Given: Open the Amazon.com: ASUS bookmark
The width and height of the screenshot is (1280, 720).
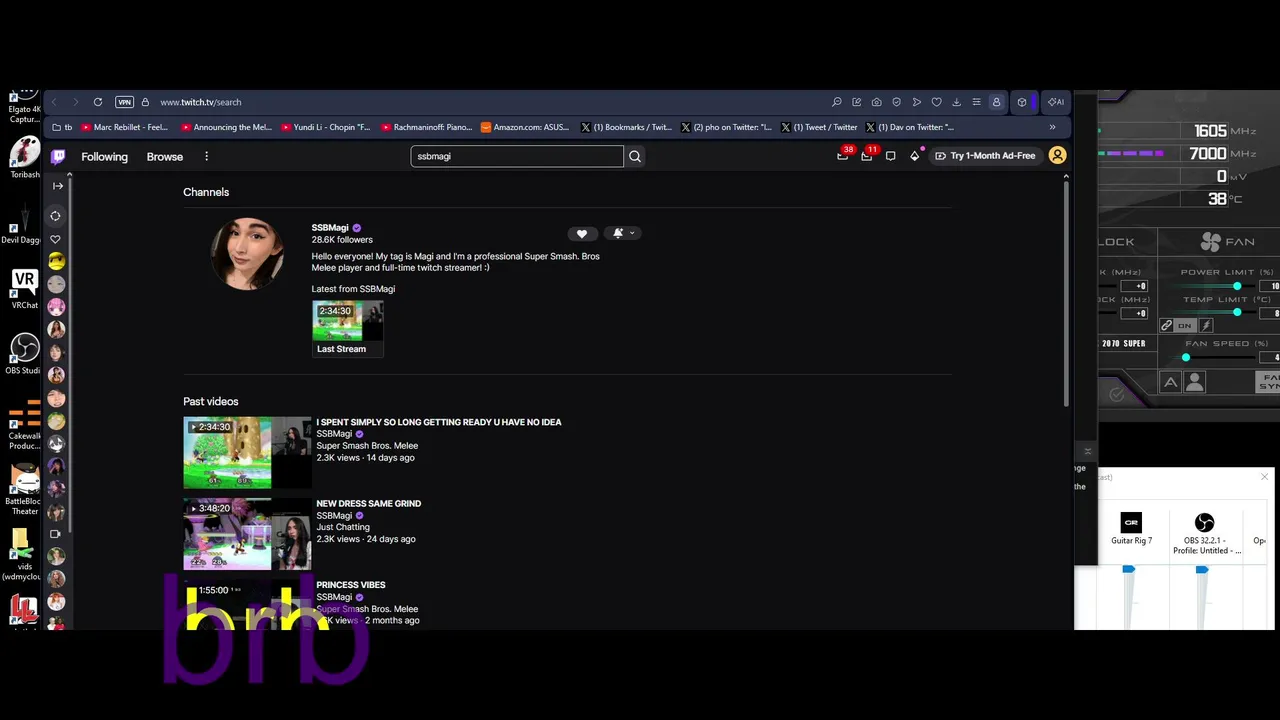Looking at the screenshot, I should click(525, 127).
